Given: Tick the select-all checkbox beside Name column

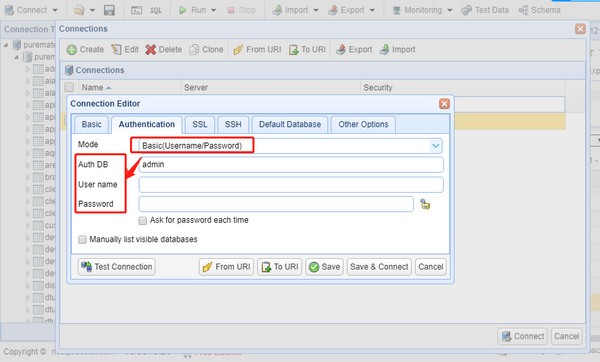Looking at the screenshot, I should click(69, 87).
